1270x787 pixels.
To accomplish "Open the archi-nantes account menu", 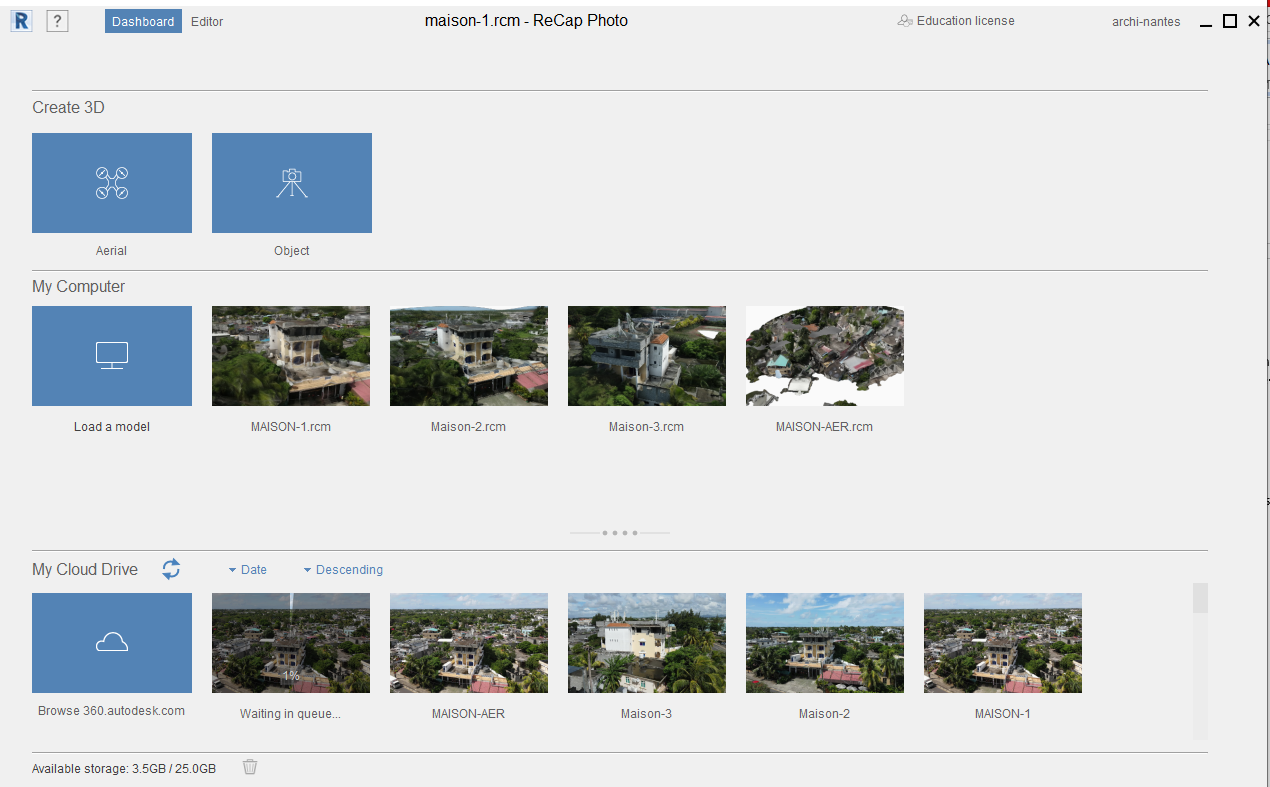I will (1146, 22).
